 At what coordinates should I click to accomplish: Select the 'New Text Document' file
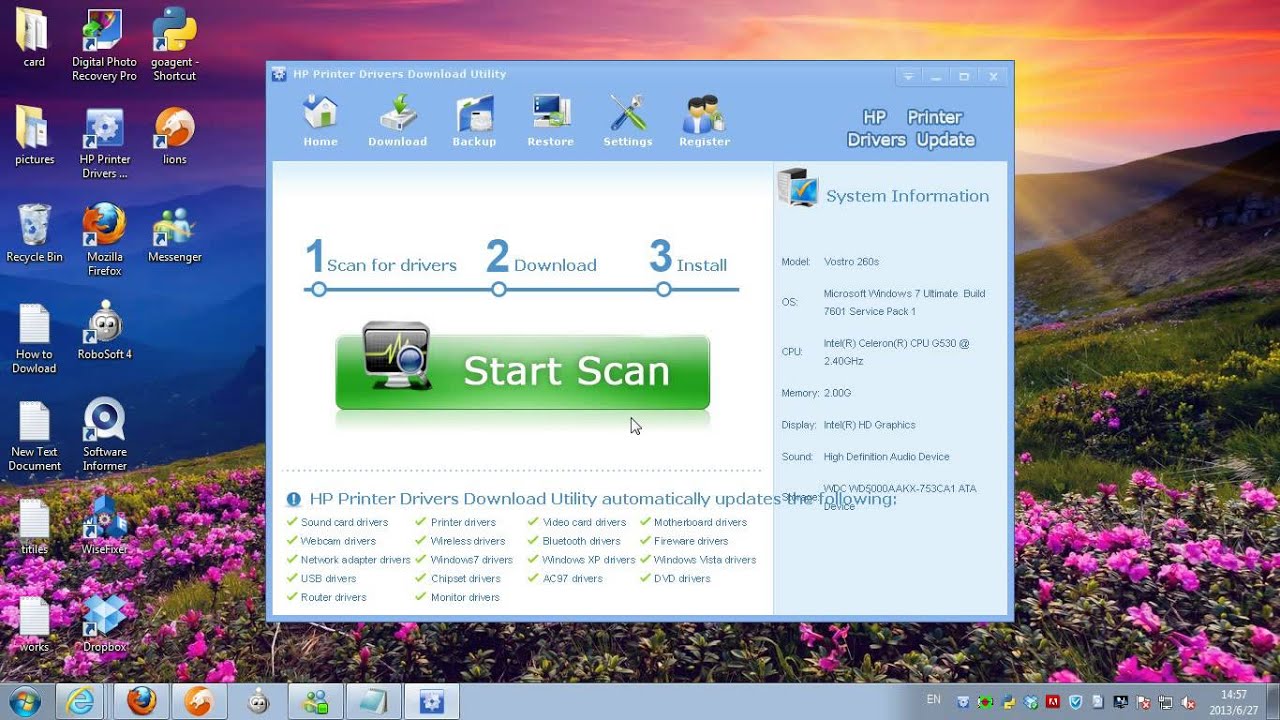[34, 435]
